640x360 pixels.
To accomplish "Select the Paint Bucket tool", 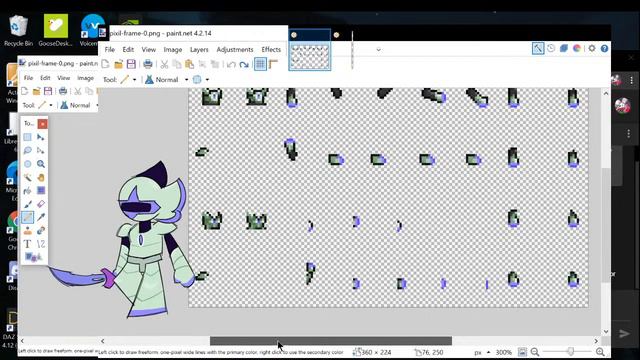I will pyautogui.click(x=27, y=191).
